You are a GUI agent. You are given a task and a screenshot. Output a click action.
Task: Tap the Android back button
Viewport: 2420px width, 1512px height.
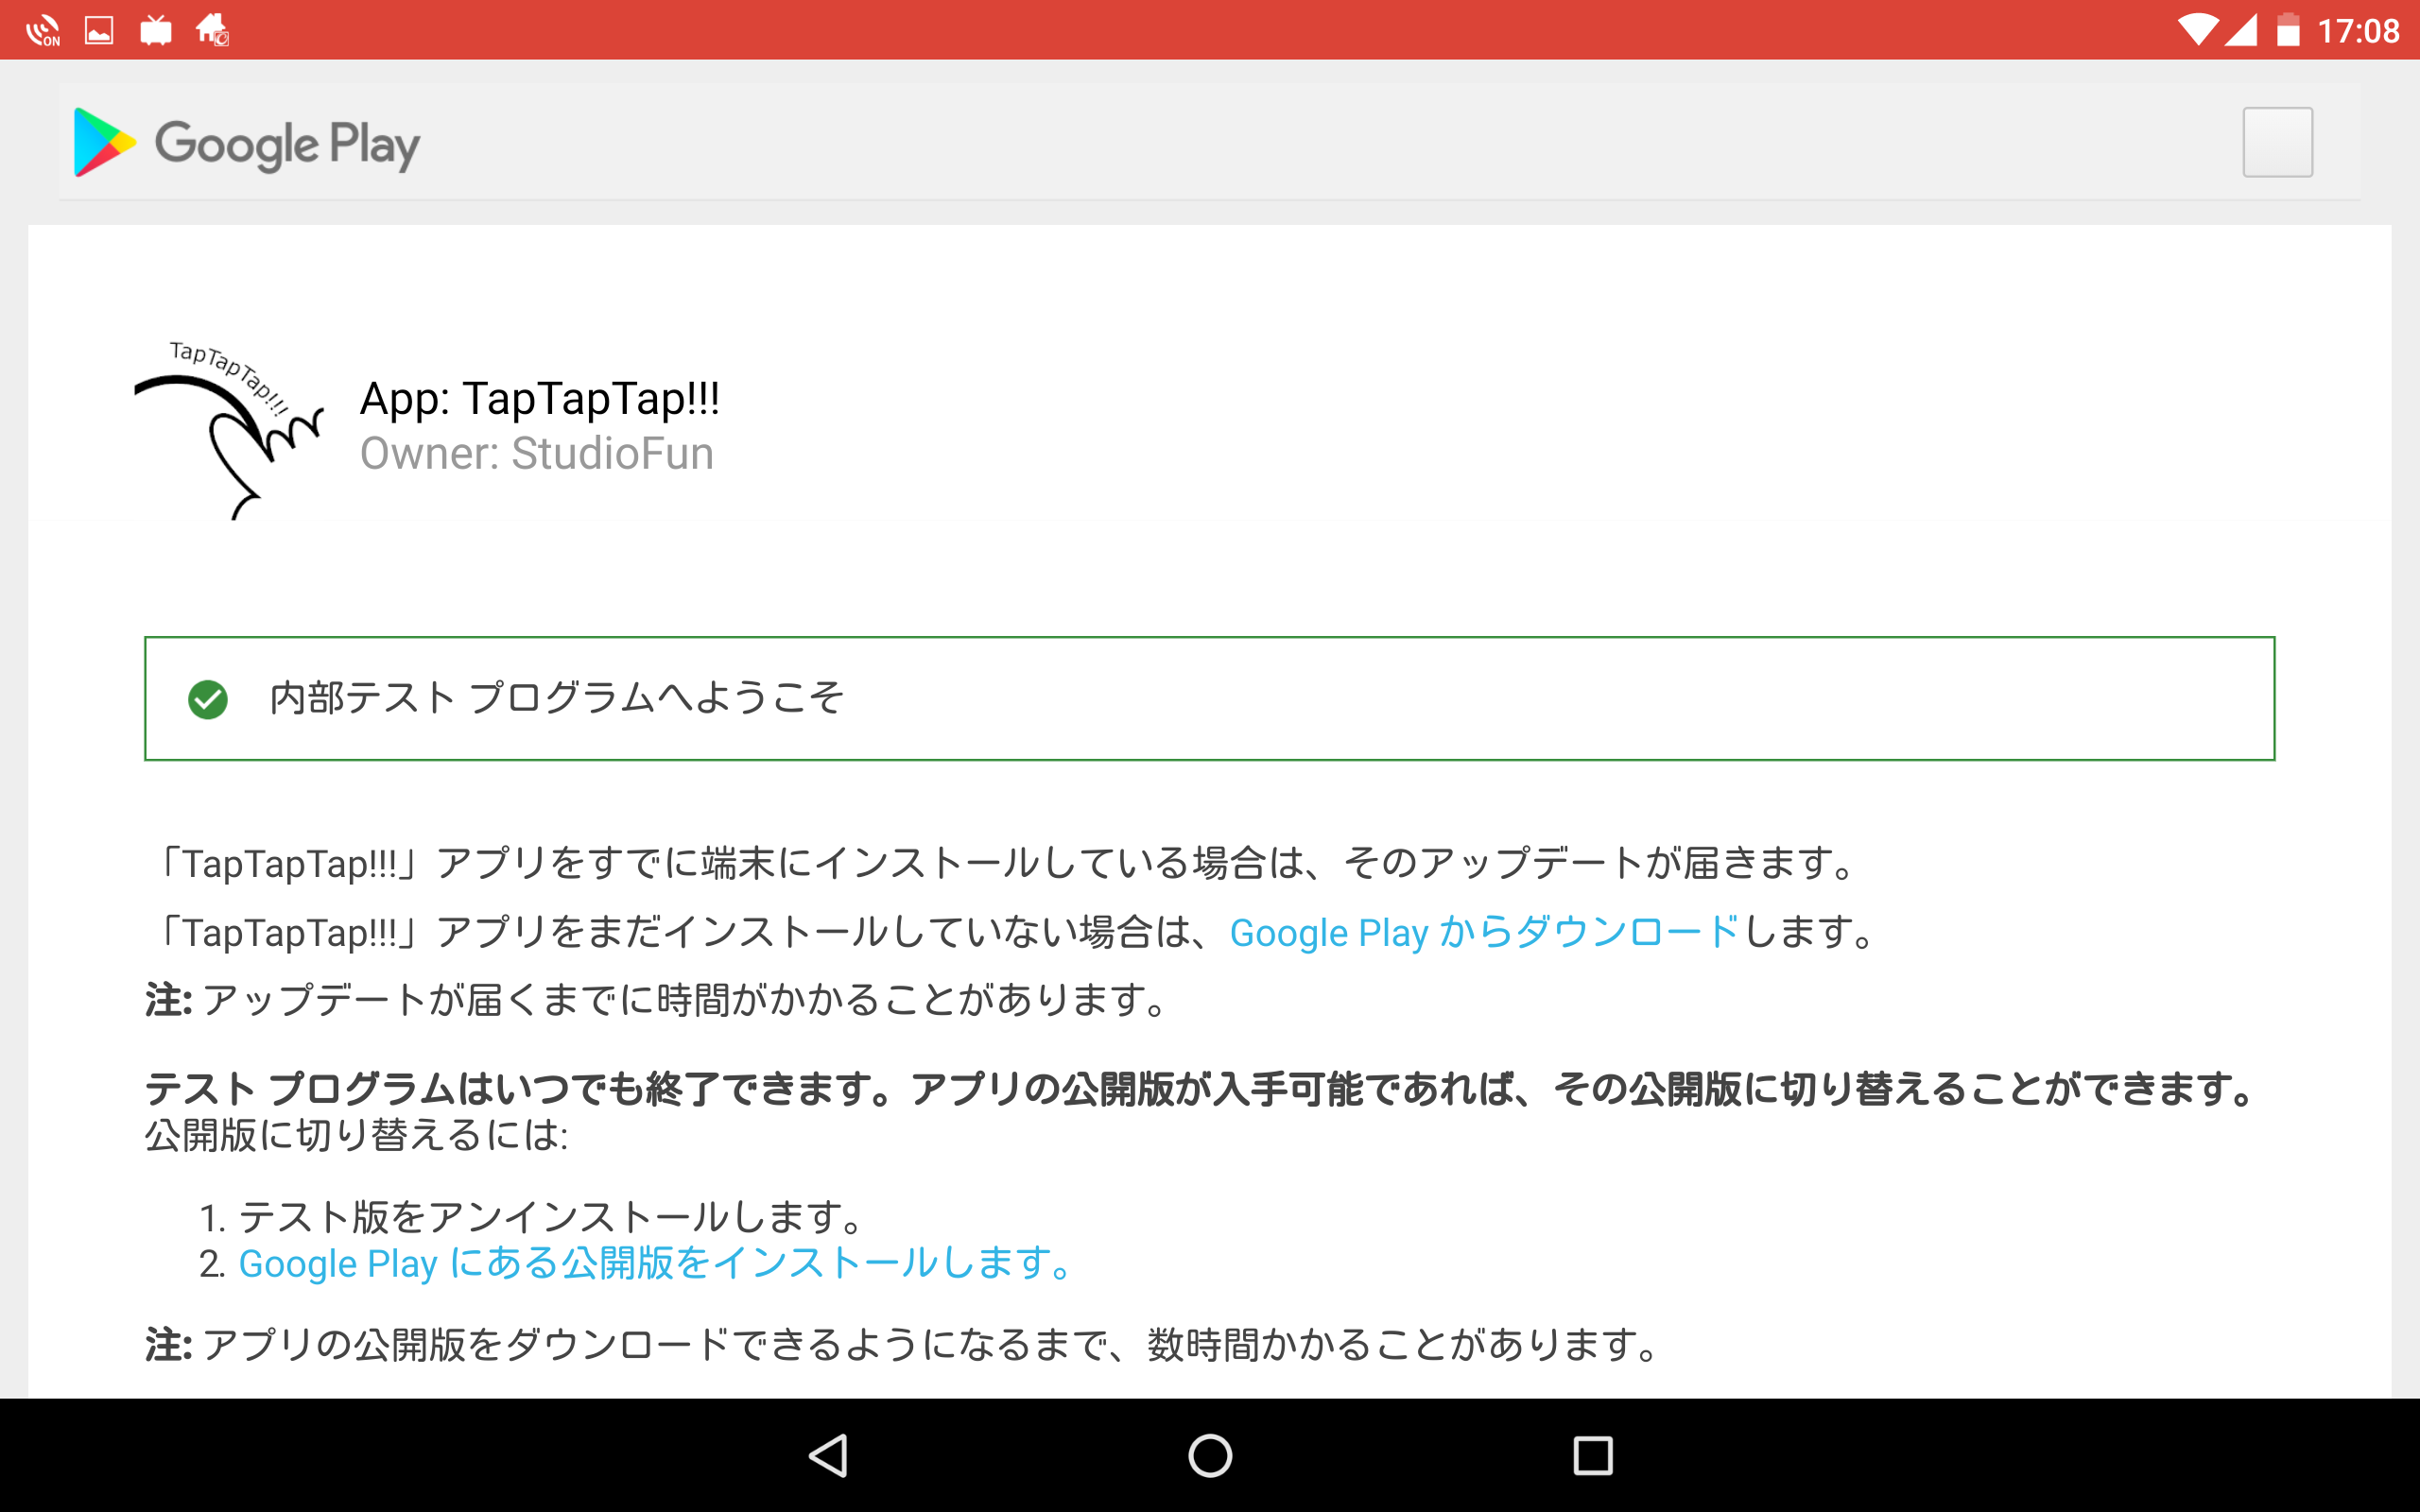click(x=829, y=1455)
